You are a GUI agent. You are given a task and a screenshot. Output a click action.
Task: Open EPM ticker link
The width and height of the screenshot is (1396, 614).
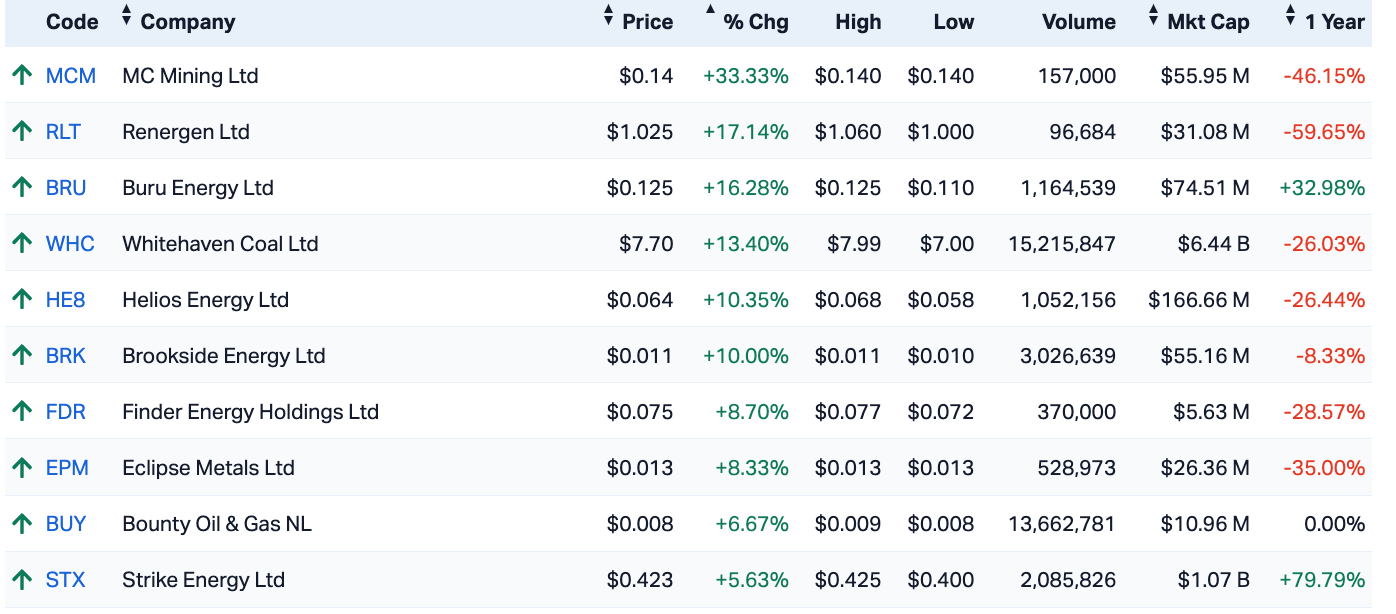[67, 468]
